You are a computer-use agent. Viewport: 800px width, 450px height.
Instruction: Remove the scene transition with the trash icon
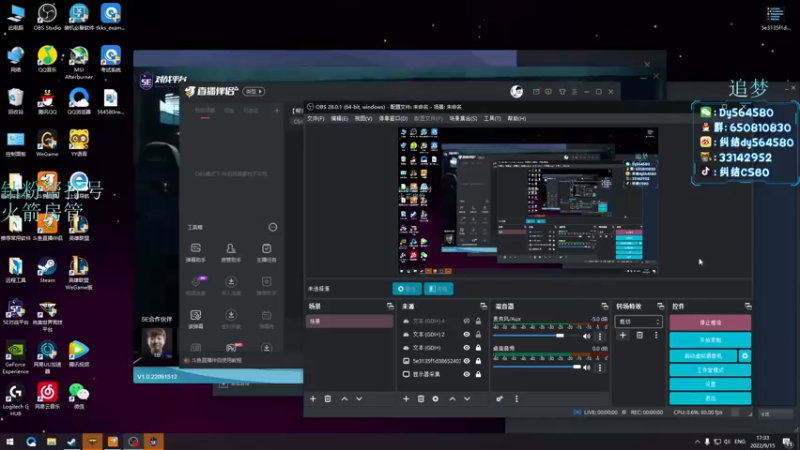point(639,335)
